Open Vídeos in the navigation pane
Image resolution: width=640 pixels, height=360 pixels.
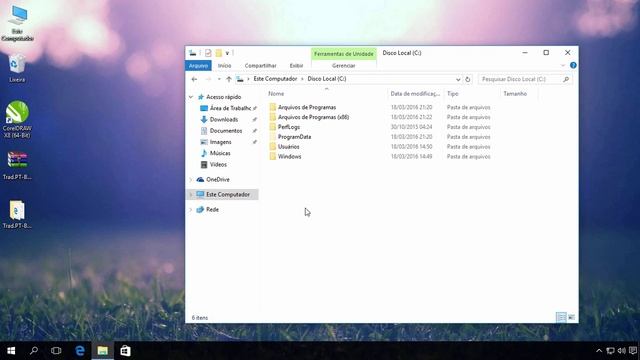pos(218,164)
